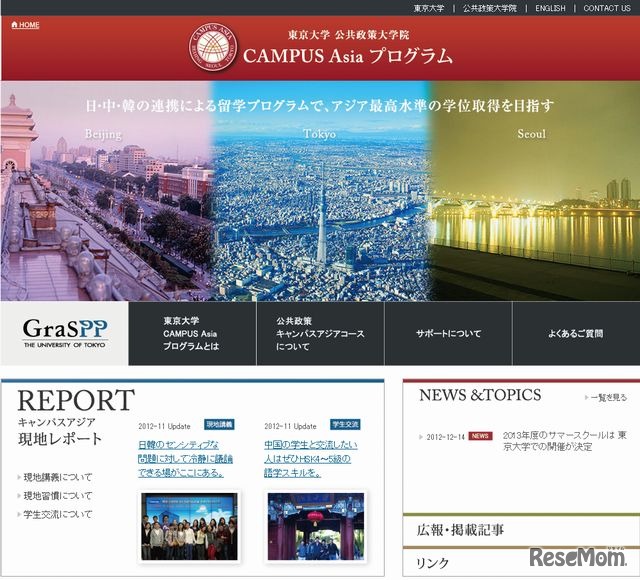640x580 pixels.
Task: Open 2013年度のサマースクール news item
Action: 564,441
